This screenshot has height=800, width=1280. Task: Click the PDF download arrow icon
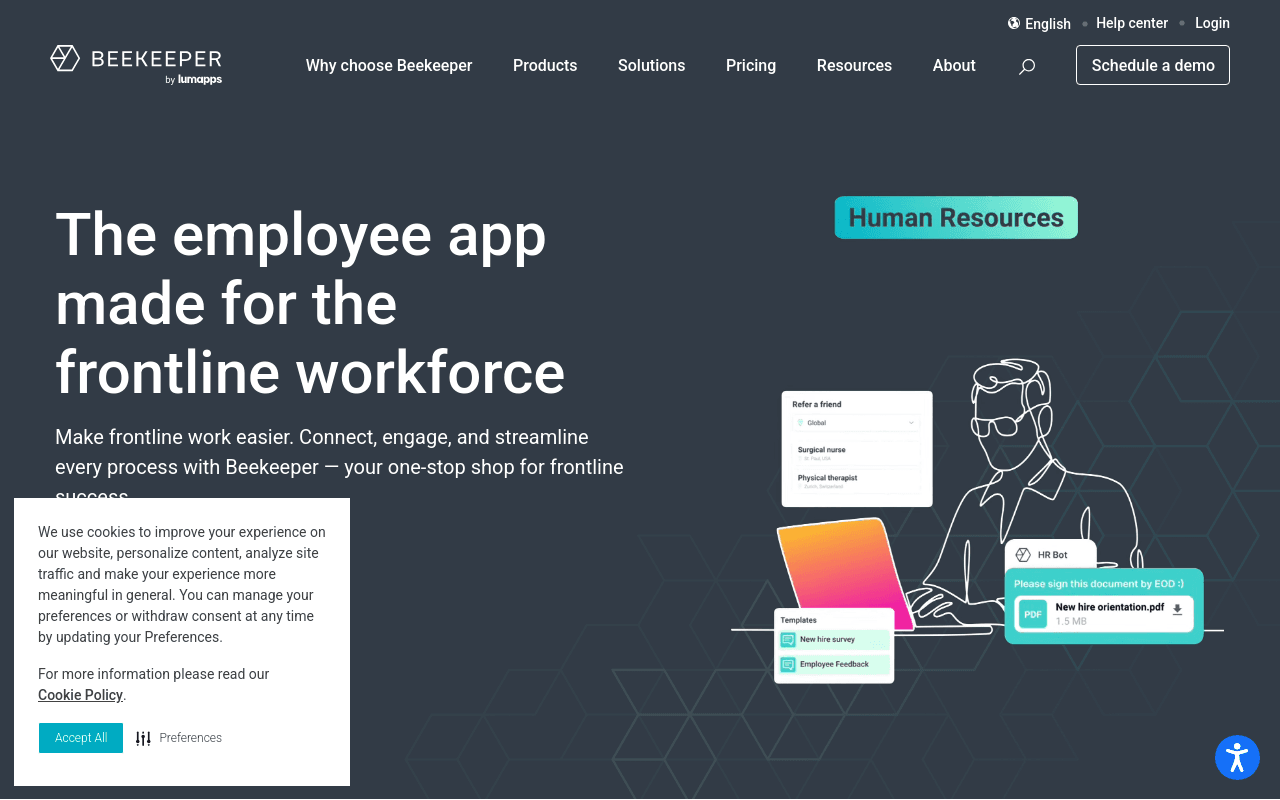click(x=1177, y=609)
